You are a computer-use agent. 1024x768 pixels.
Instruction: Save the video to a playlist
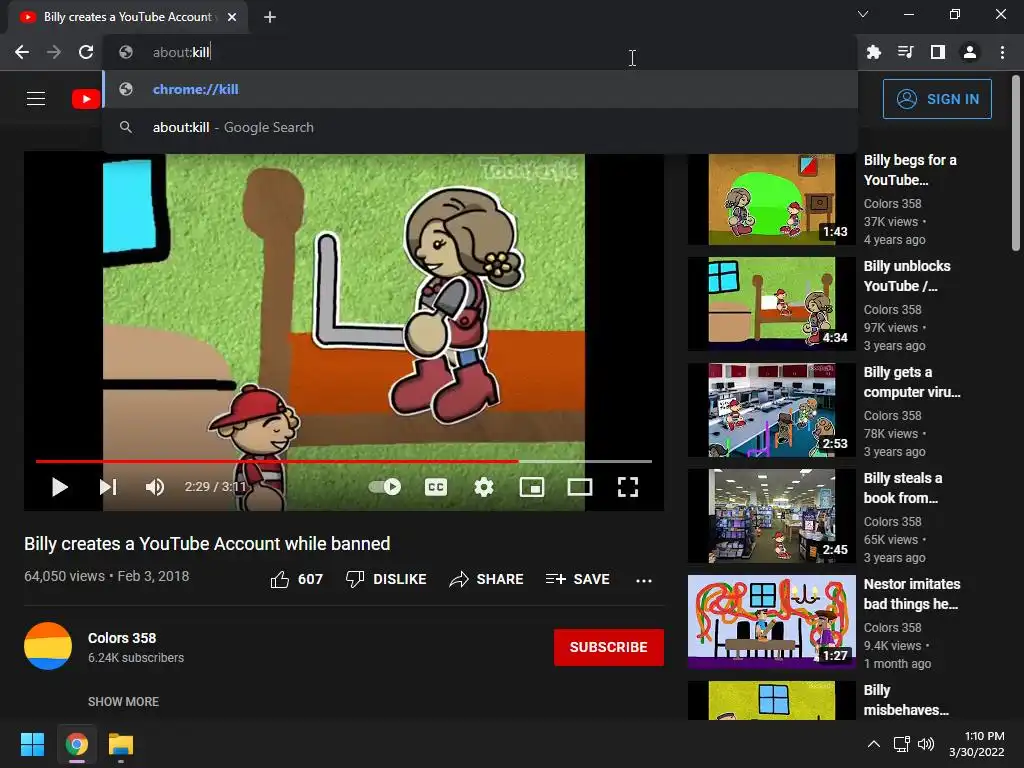pyautogui.click(x=578, y=579)
